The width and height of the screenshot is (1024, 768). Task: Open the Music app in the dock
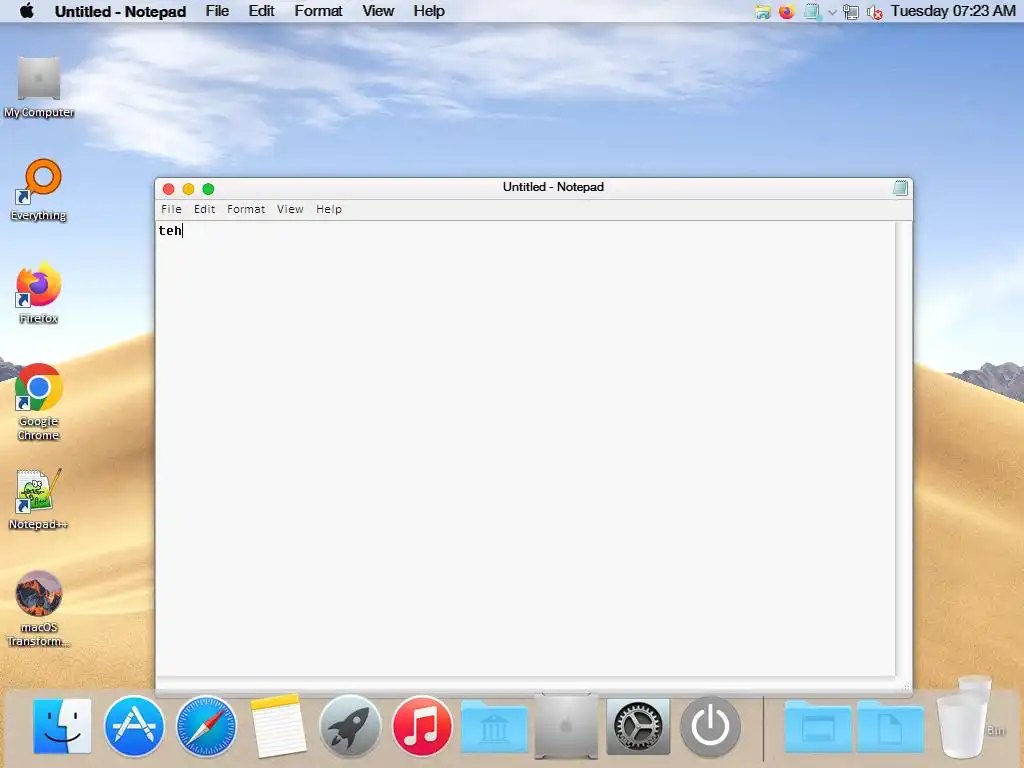(422, 726)
